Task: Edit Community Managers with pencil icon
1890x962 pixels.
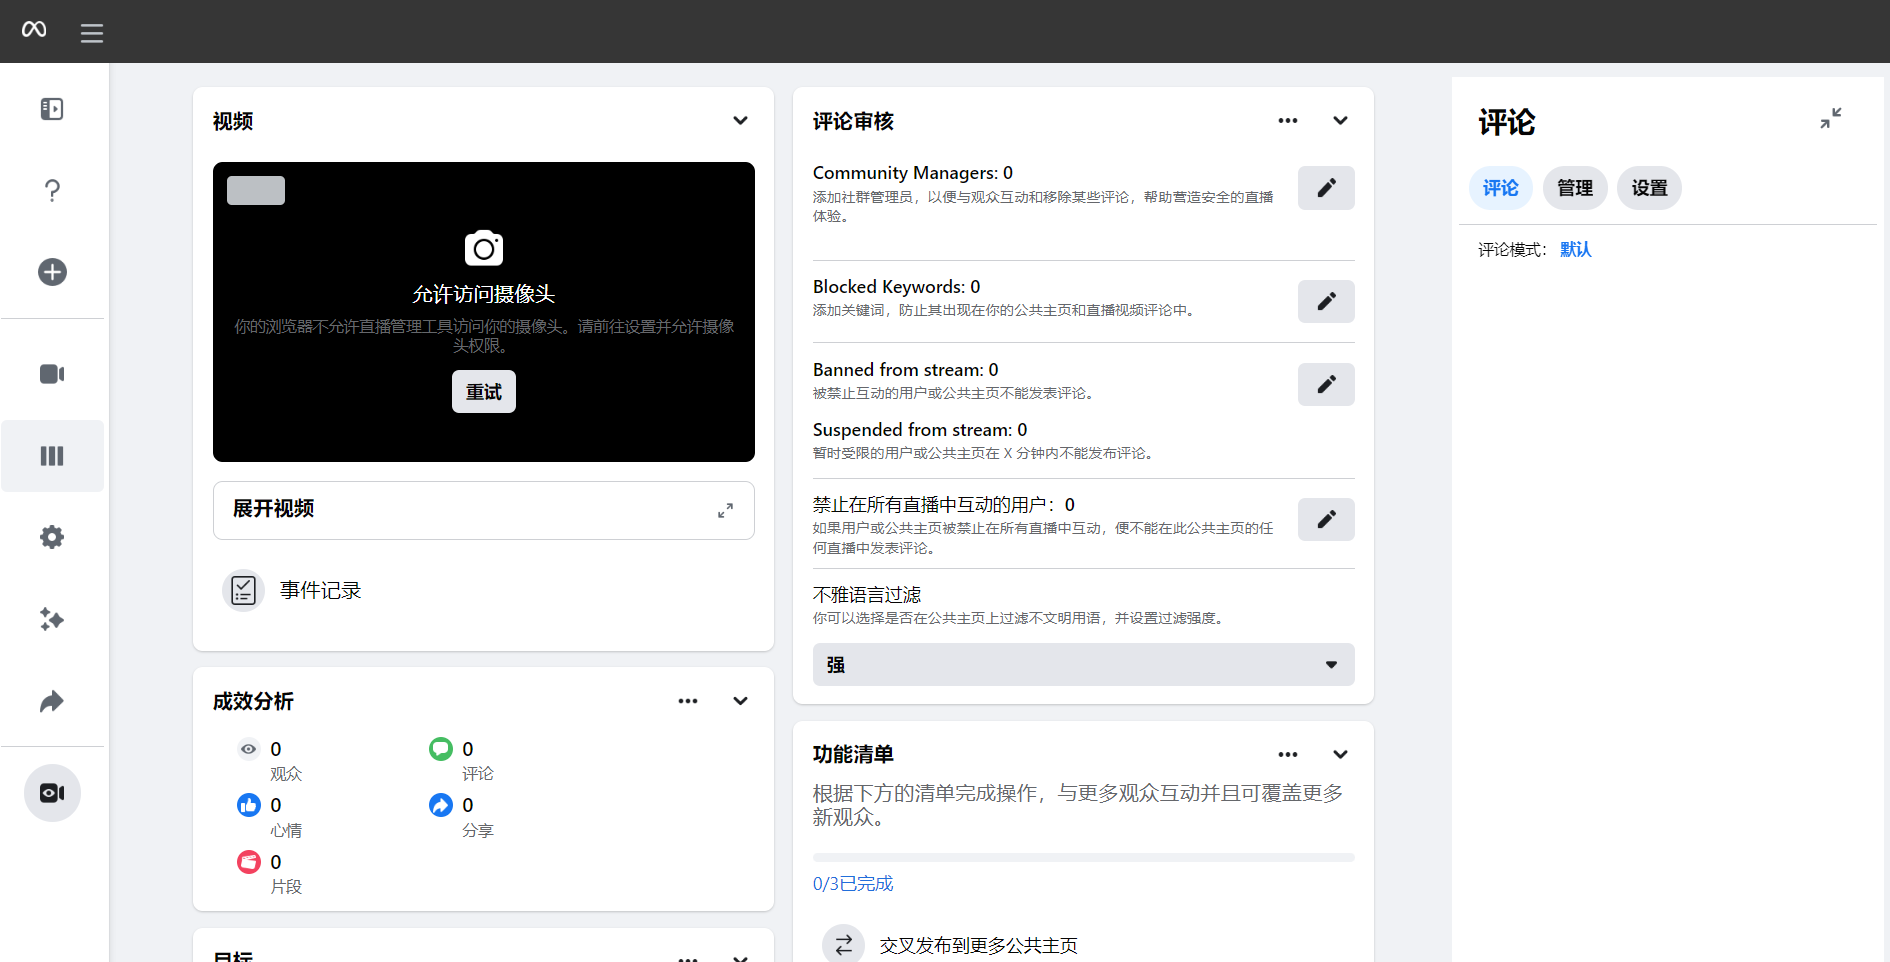Action: (1326, 188)
